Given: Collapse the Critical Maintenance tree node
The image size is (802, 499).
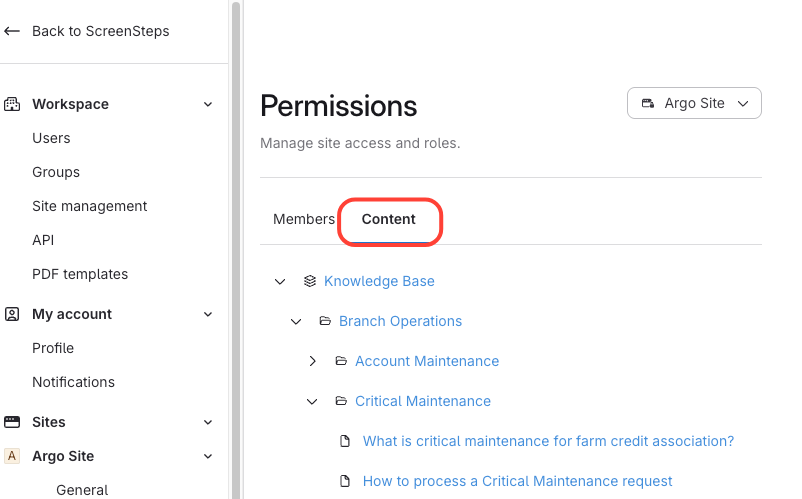Looking at the screenshot, I should (x=312, y=401).
